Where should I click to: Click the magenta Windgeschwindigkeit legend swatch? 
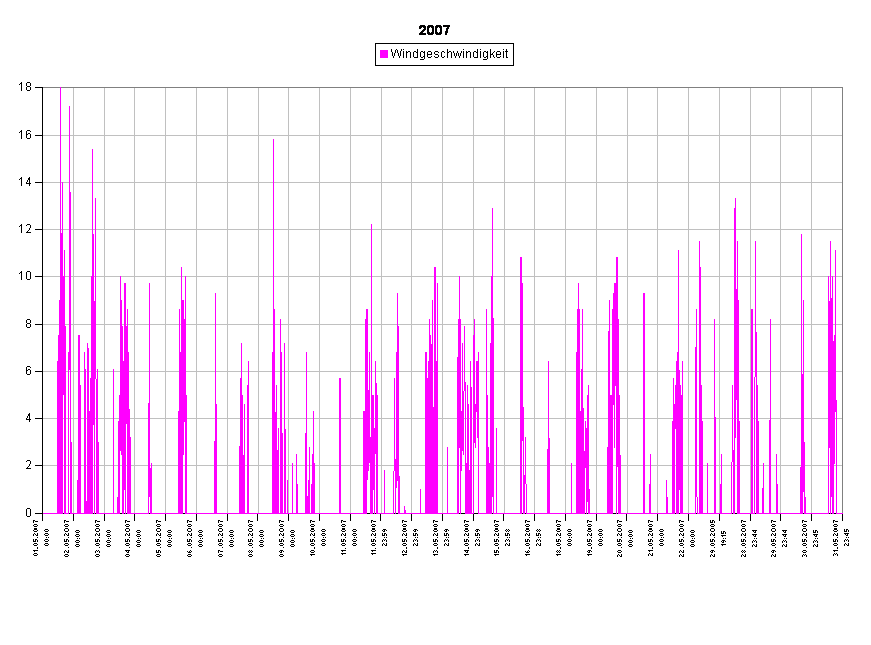click(384, 54)
